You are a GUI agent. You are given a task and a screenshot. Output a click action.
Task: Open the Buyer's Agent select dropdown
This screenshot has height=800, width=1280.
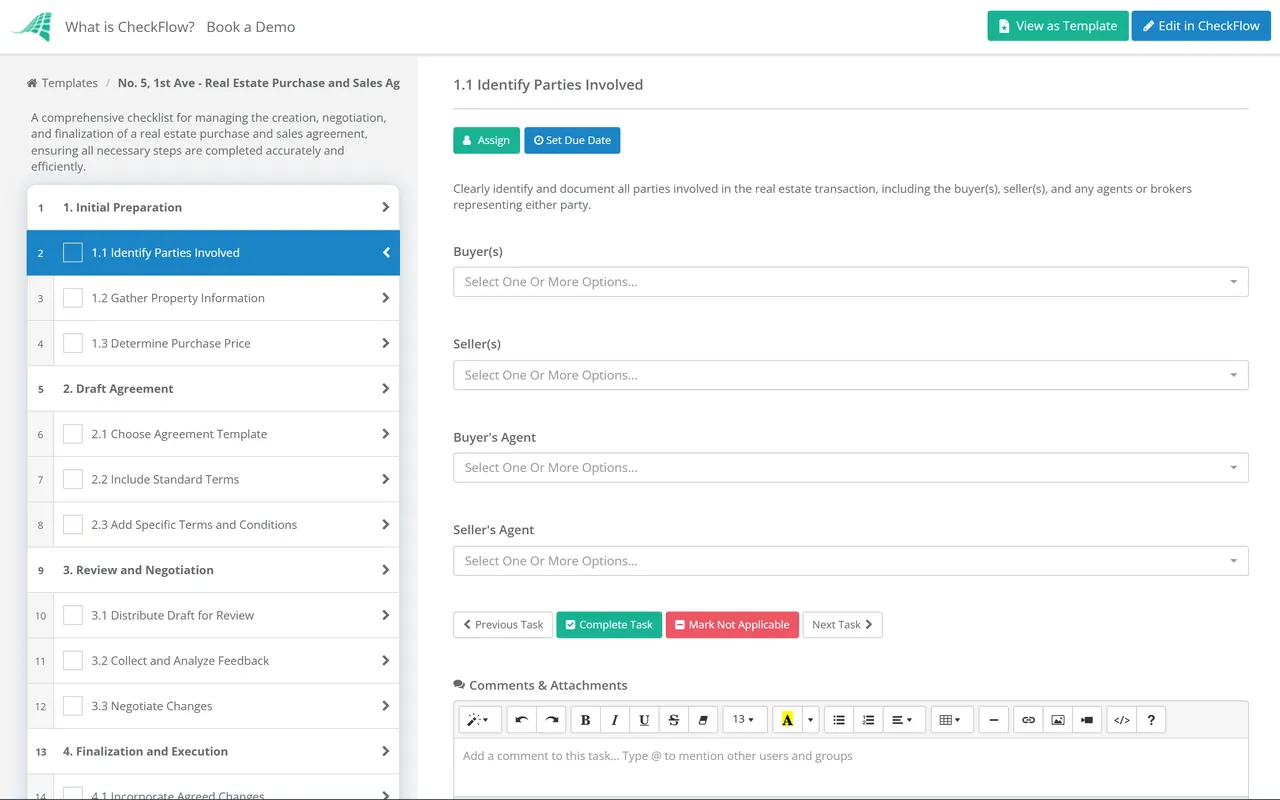tap(851, 467)
